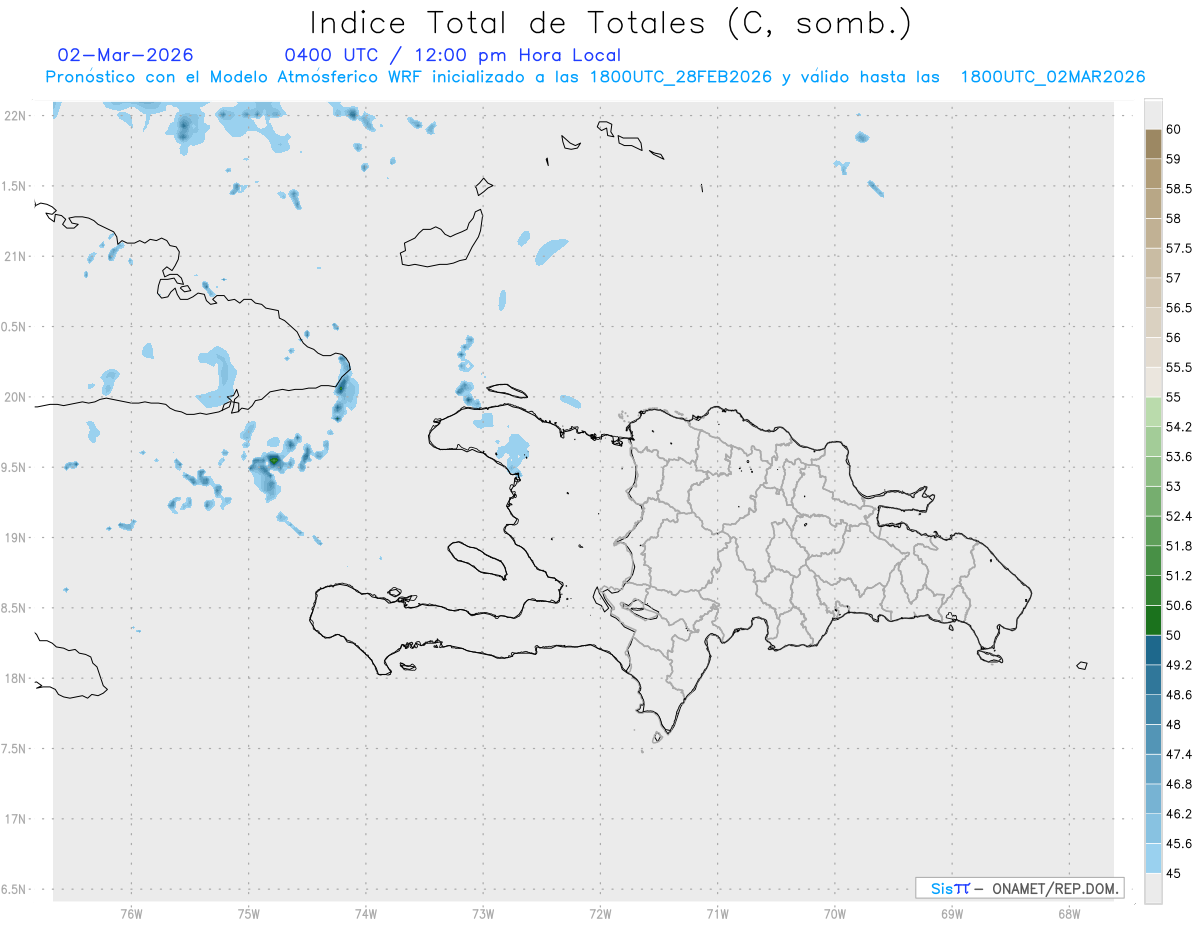Click the "56.5" colorbar label
Image resolution: width=1200 pixels, height=927 pixels.
1178,308
